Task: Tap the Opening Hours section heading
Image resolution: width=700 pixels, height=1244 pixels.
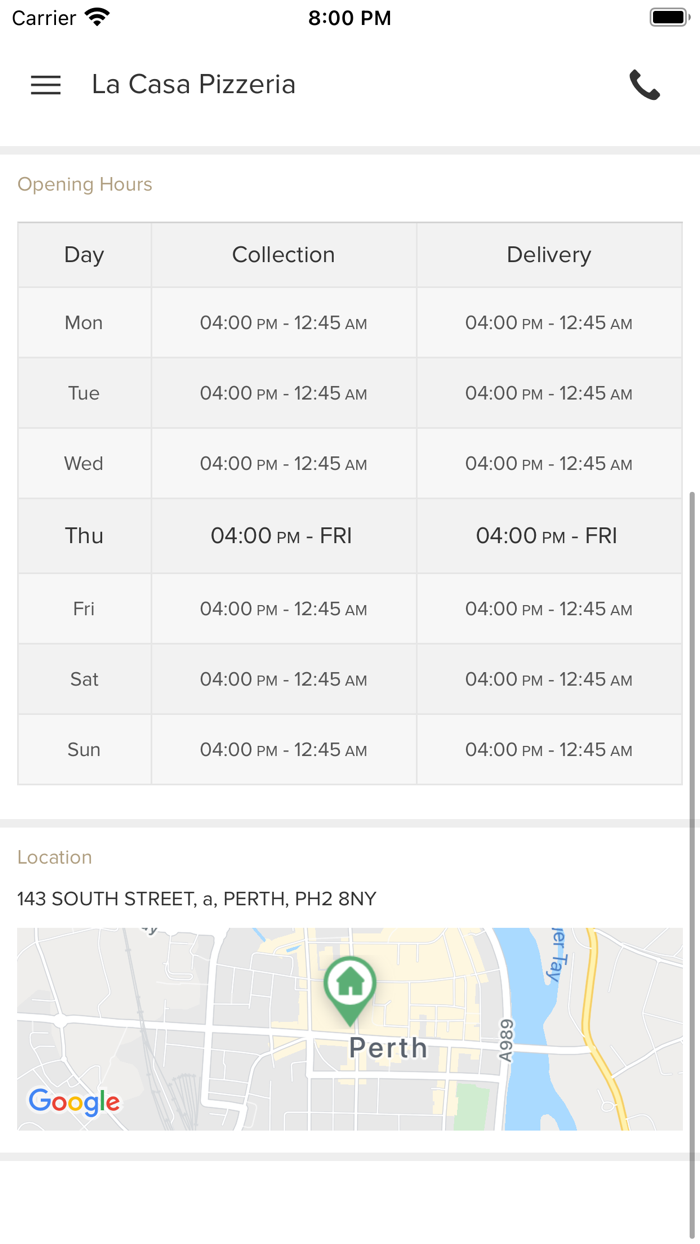Action: point(85,185)
